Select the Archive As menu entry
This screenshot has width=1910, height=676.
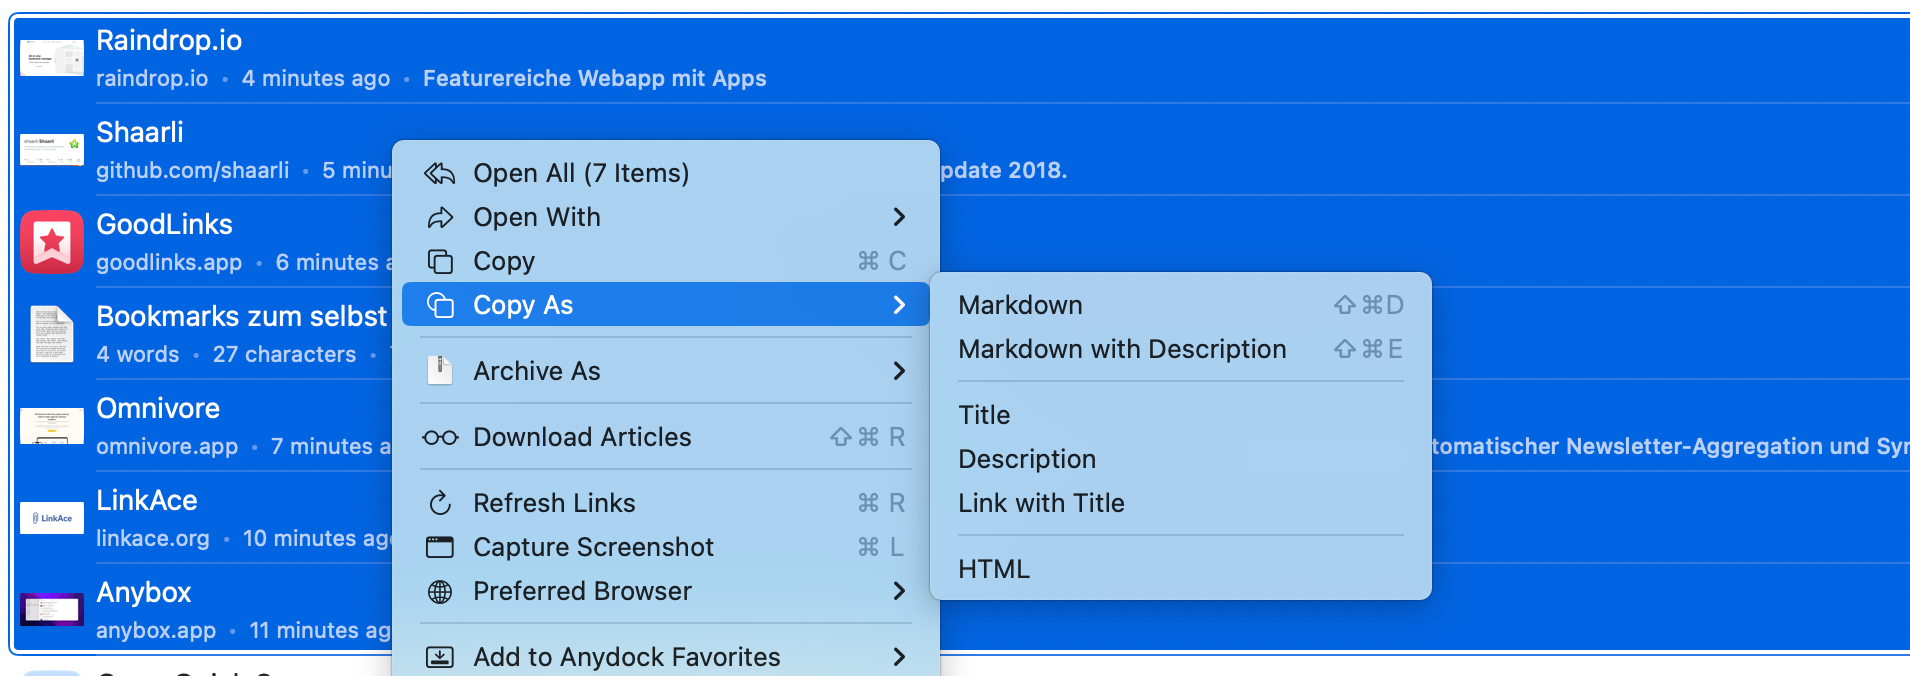pos(666,371)
